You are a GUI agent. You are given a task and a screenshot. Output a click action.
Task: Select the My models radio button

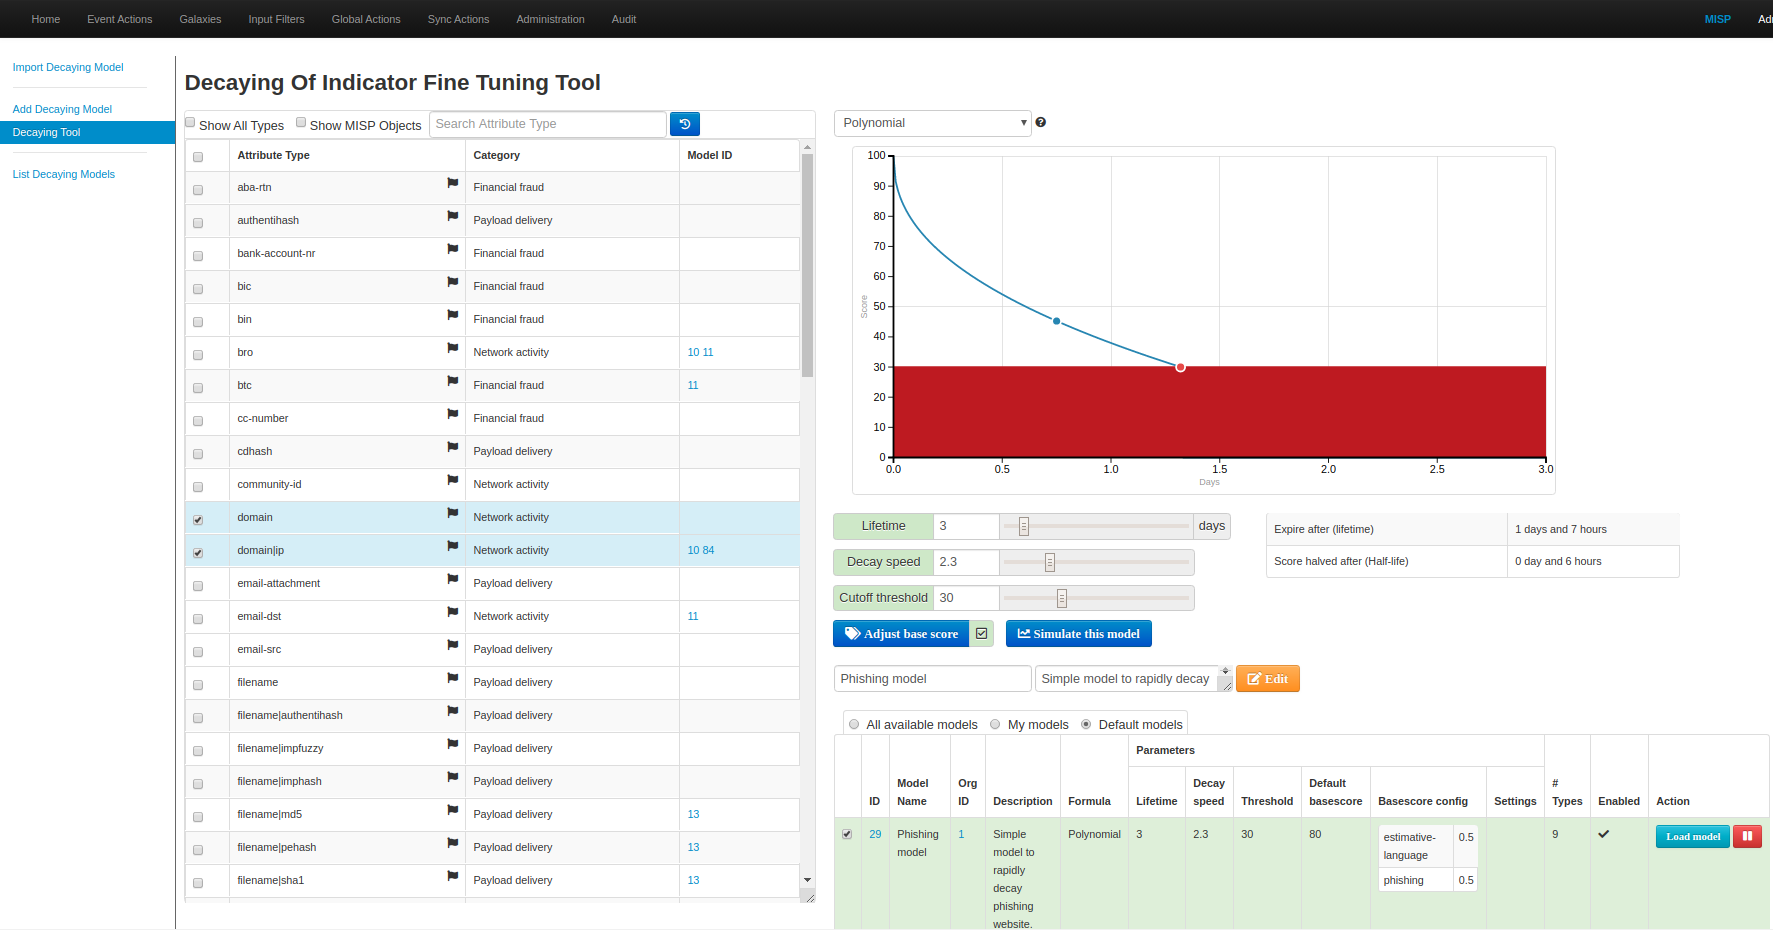pos(995,724)
